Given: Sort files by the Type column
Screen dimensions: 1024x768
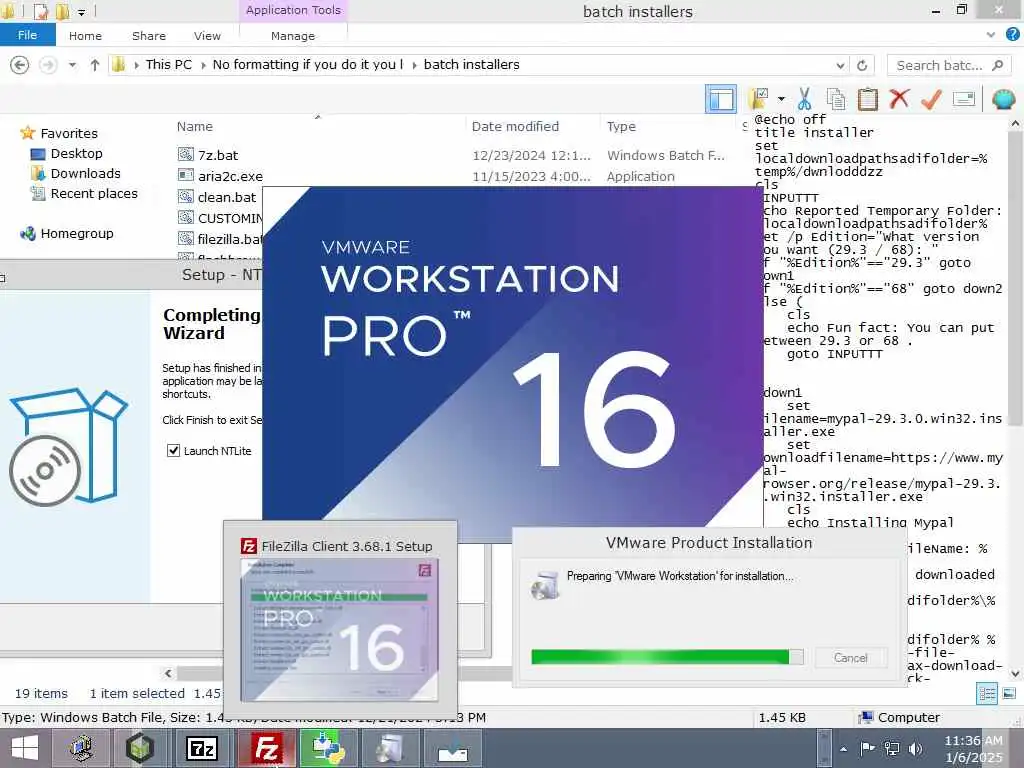Looking at the screenshot, I should (x=621, y=127).
